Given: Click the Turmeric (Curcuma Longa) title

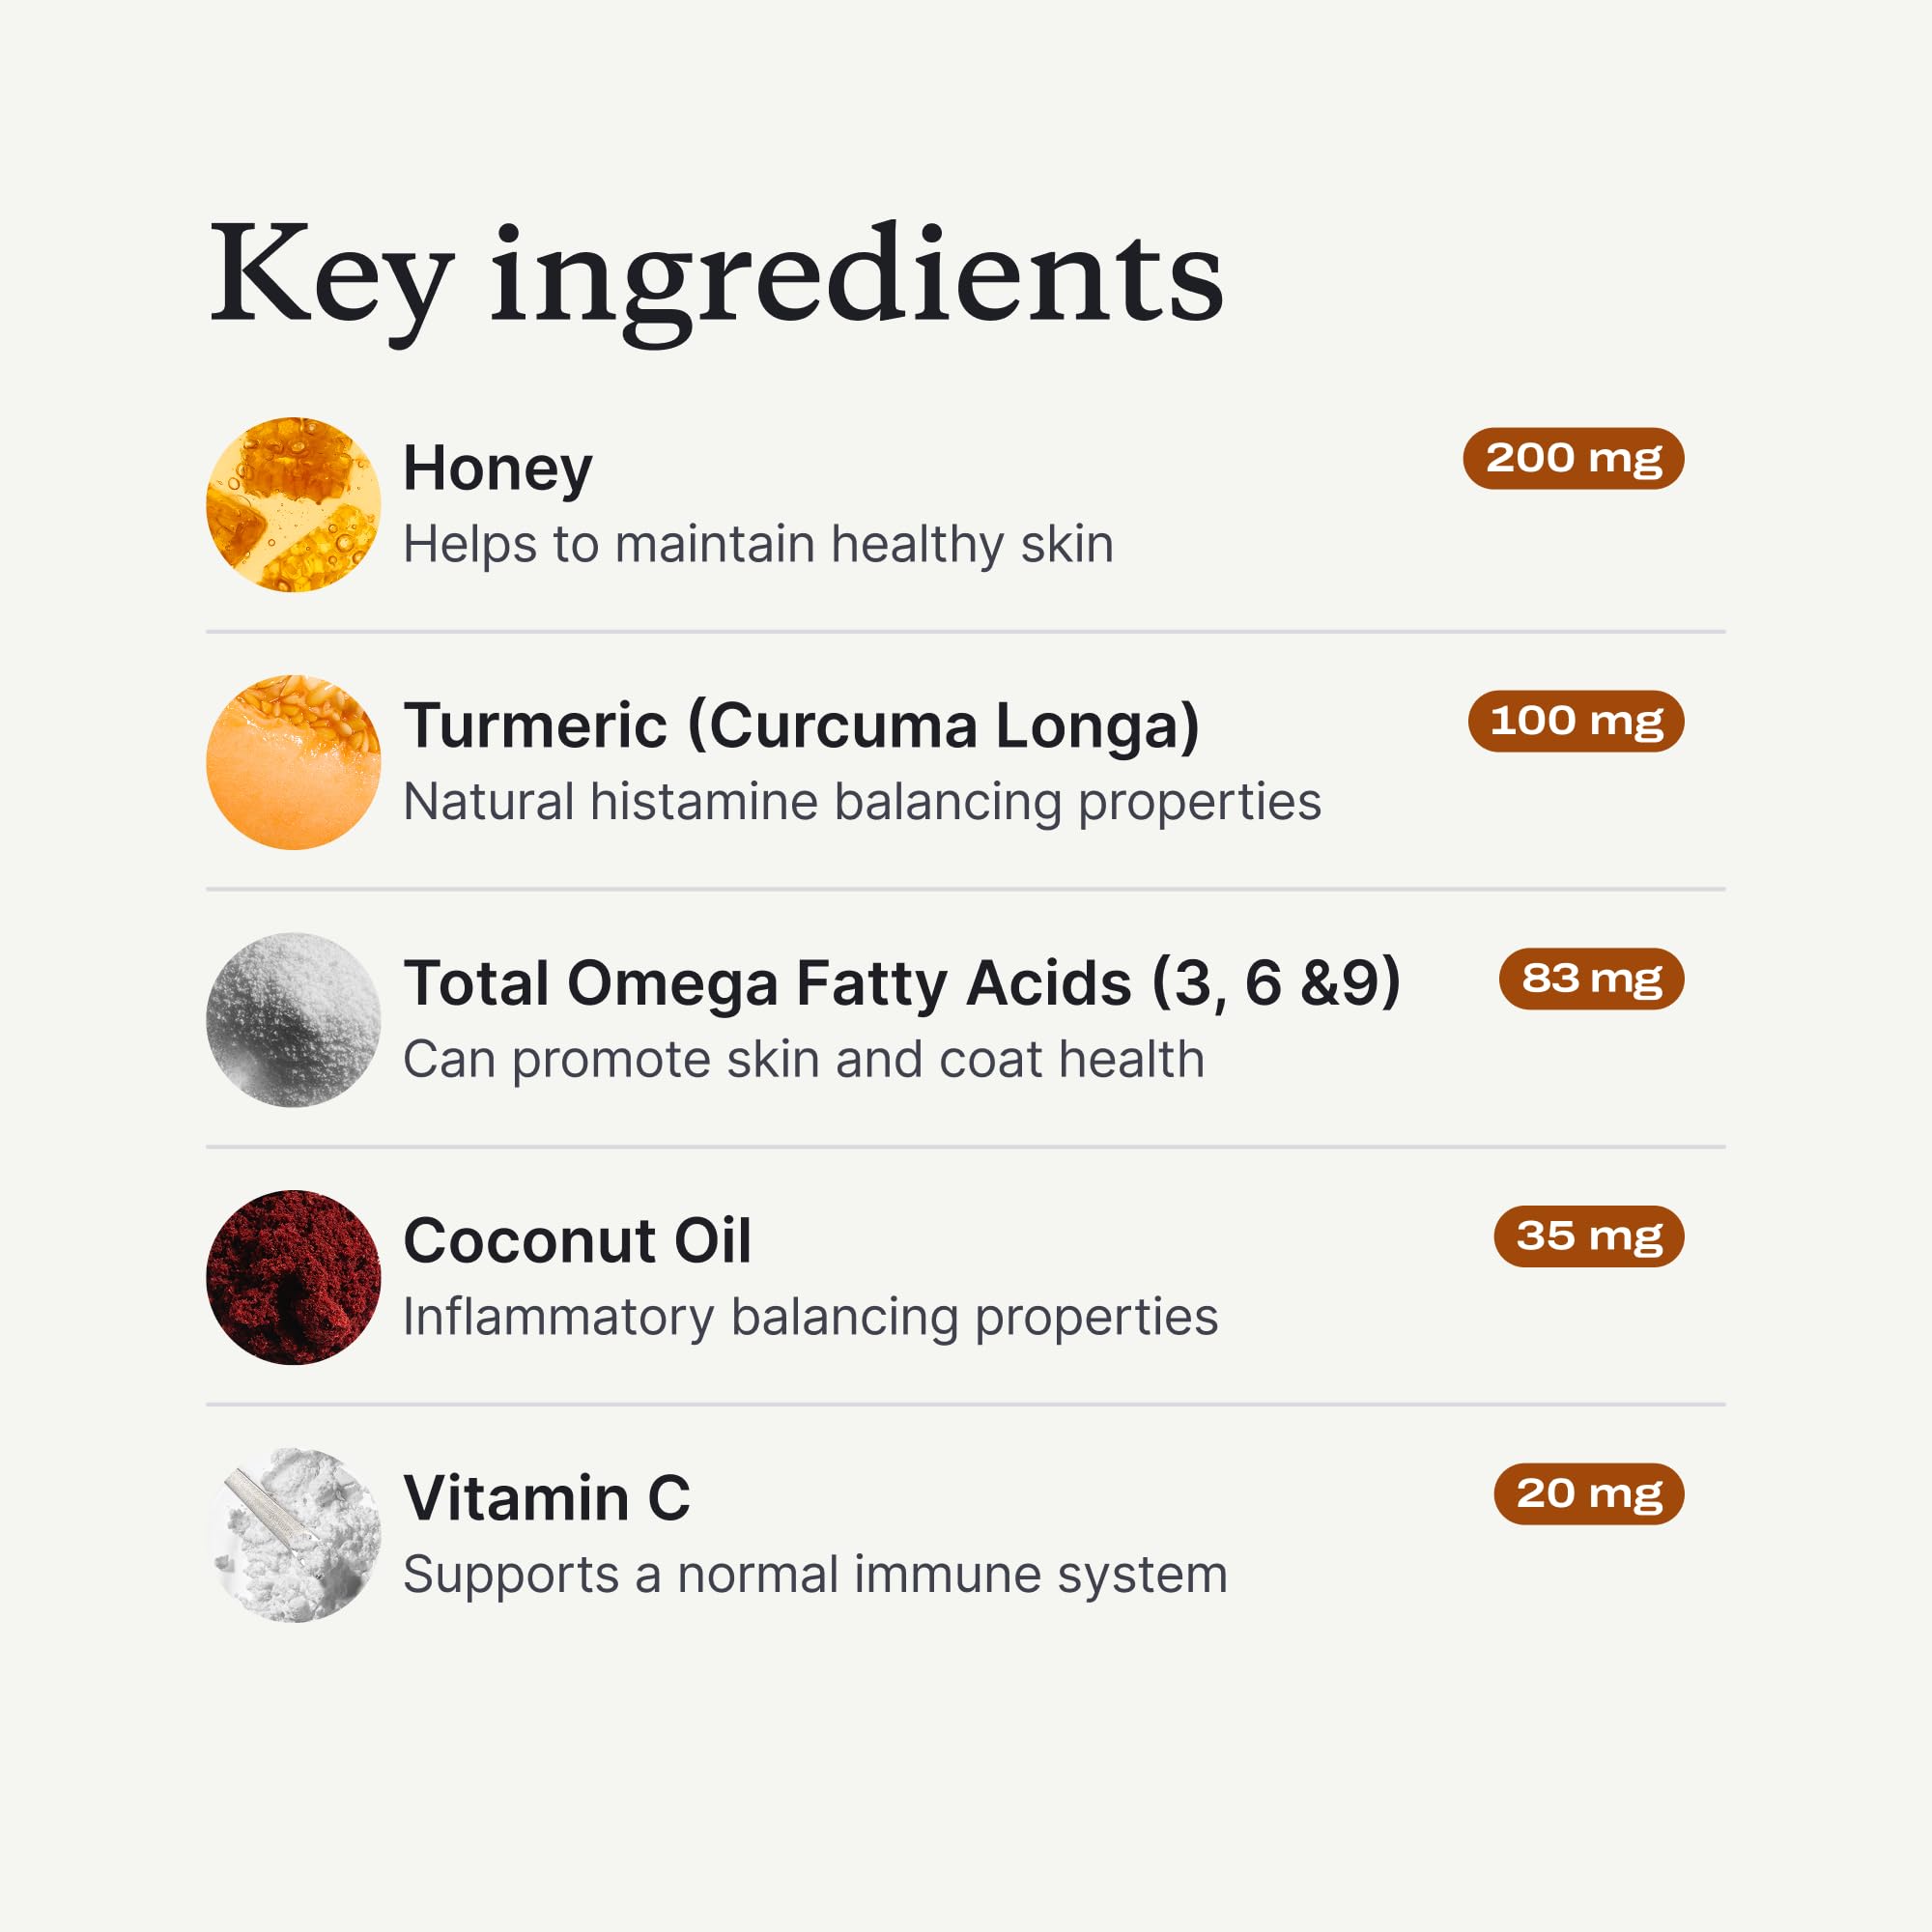Looking at the screenshot, I should pyautogui.click(x=801, y=725).
